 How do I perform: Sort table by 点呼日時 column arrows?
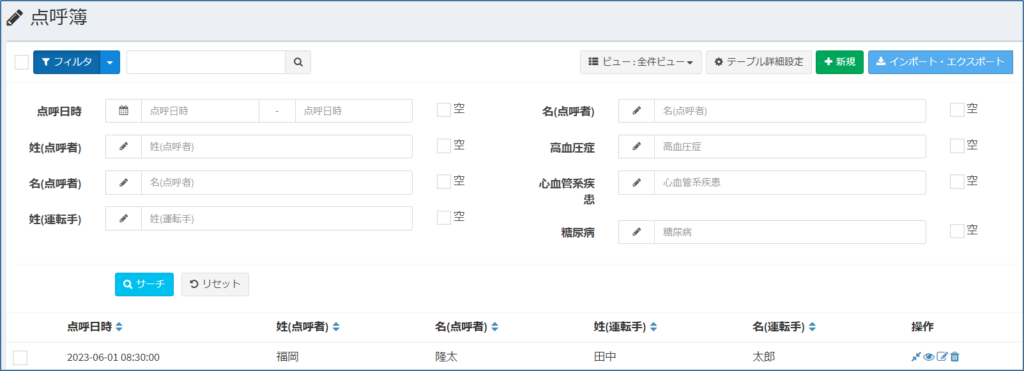[x=119, y=327]
